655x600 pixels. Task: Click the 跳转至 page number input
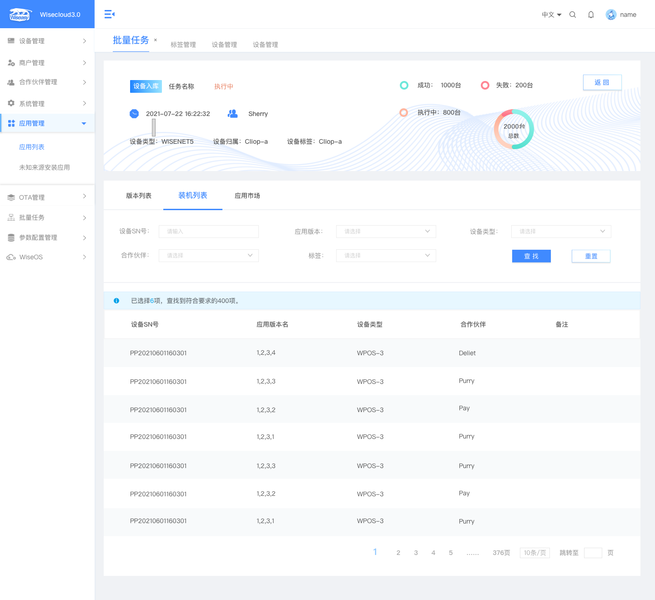tap(593, 553)
